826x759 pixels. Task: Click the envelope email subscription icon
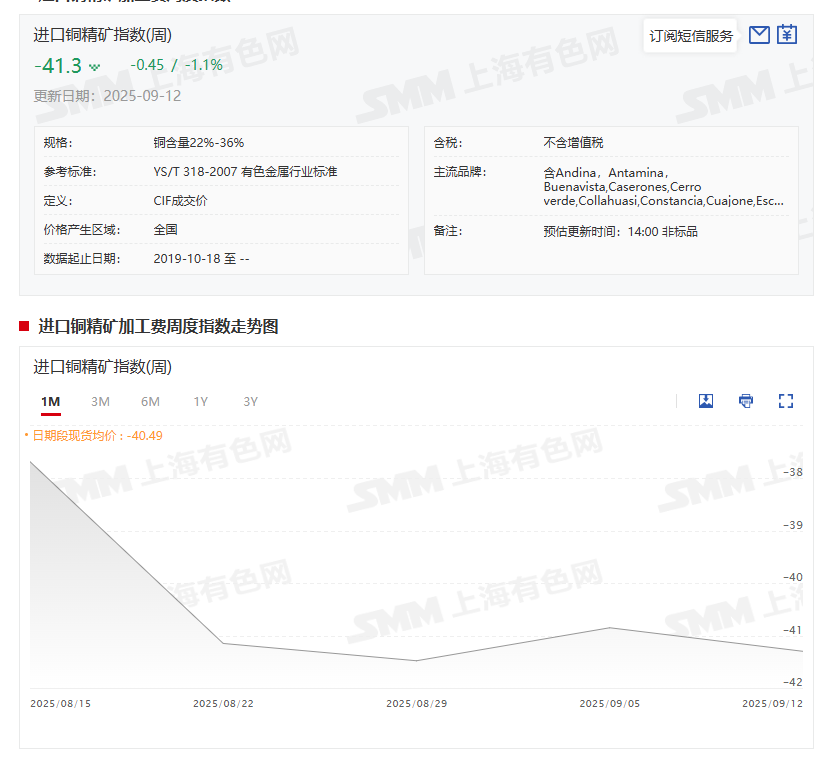click(x=759, y=34)
